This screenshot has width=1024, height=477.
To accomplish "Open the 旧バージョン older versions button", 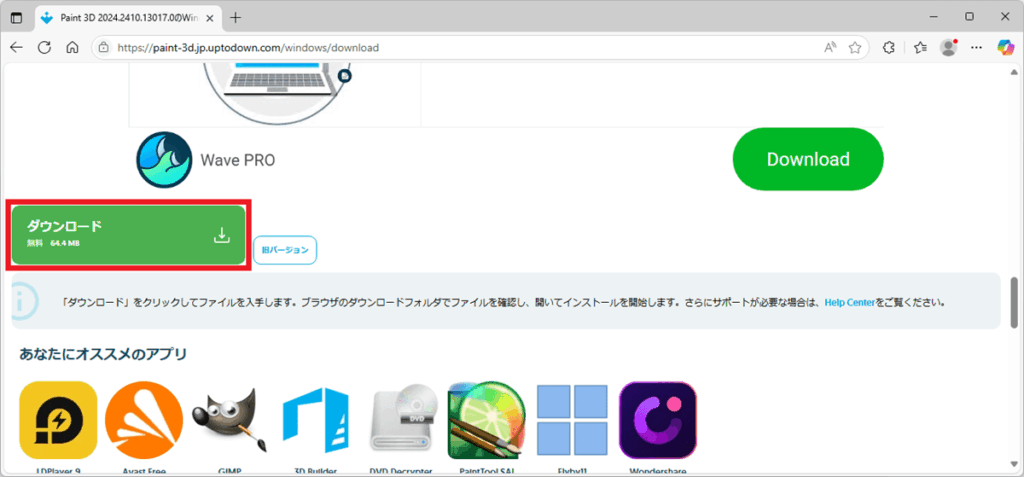I will click(x=285, y=250).
